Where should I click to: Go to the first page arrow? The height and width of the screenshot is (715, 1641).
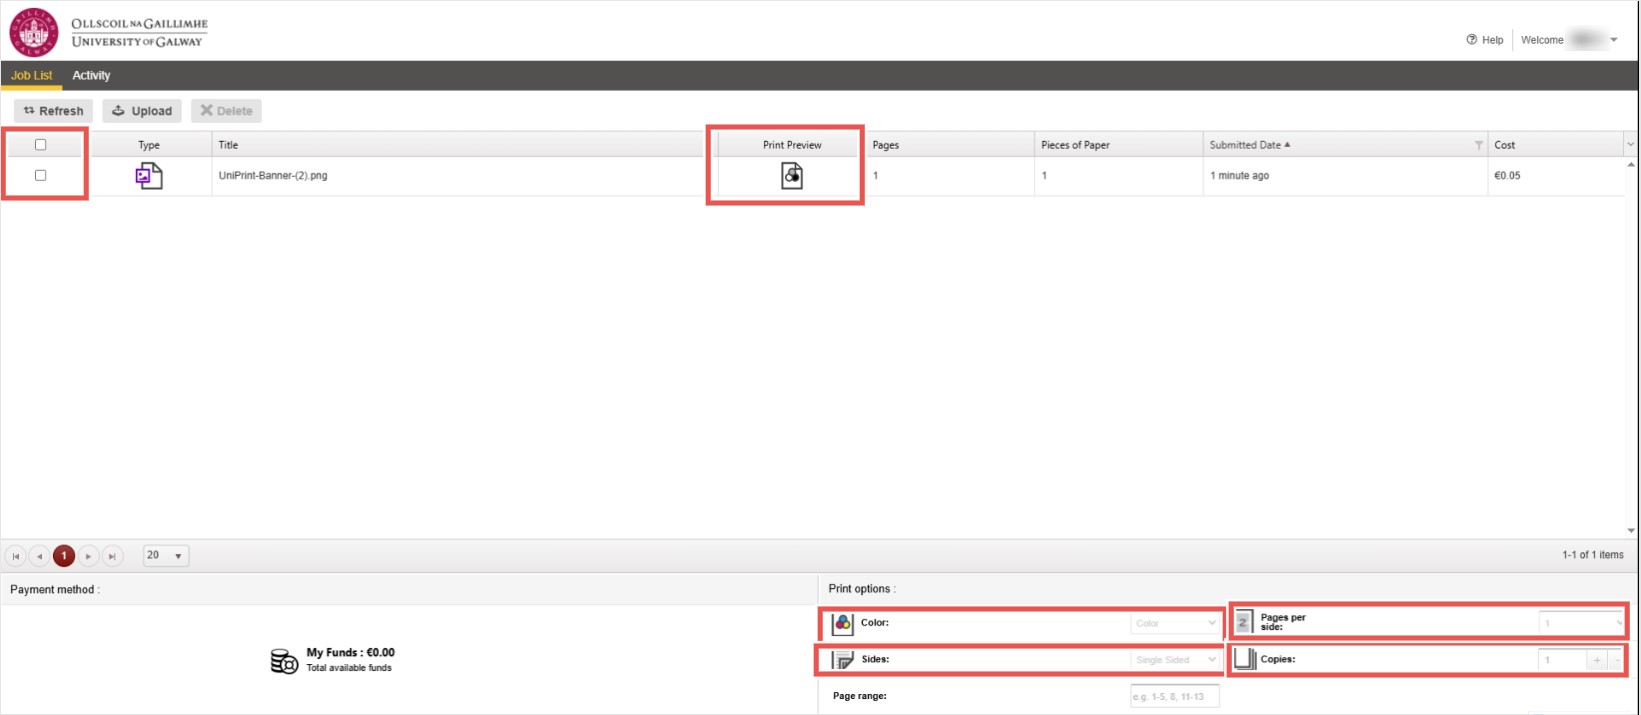click(x=16, y=556)
